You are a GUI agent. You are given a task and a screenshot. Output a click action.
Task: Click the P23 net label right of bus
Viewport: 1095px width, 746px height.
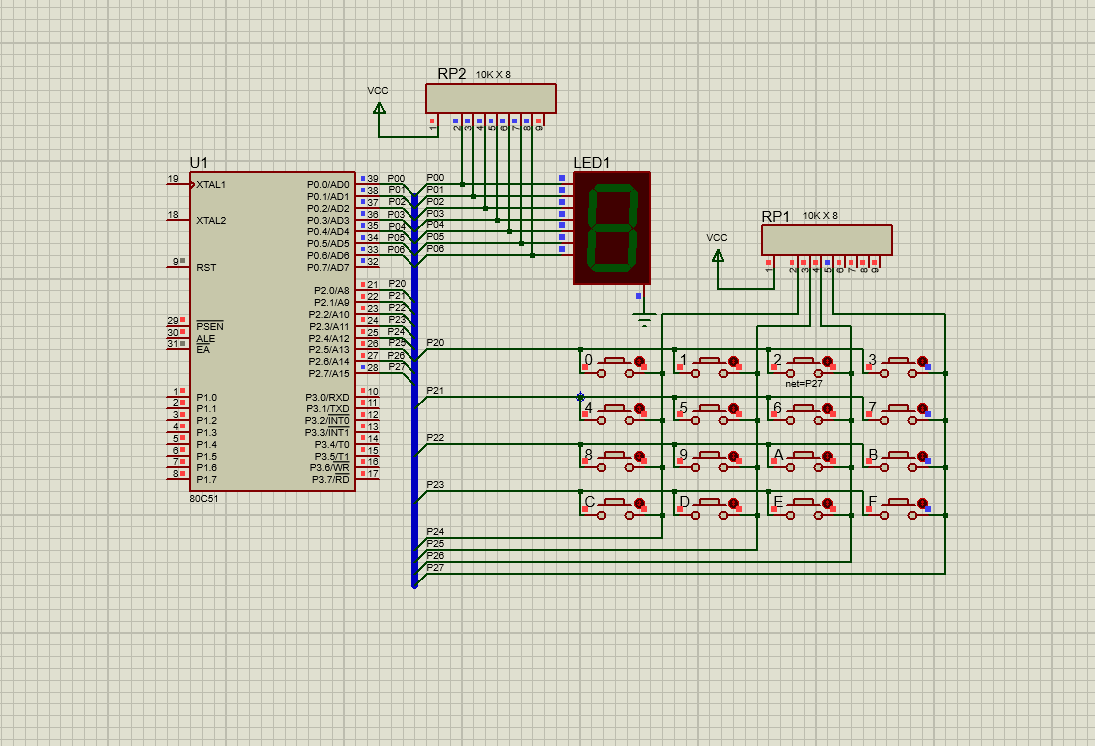point(435,485)
